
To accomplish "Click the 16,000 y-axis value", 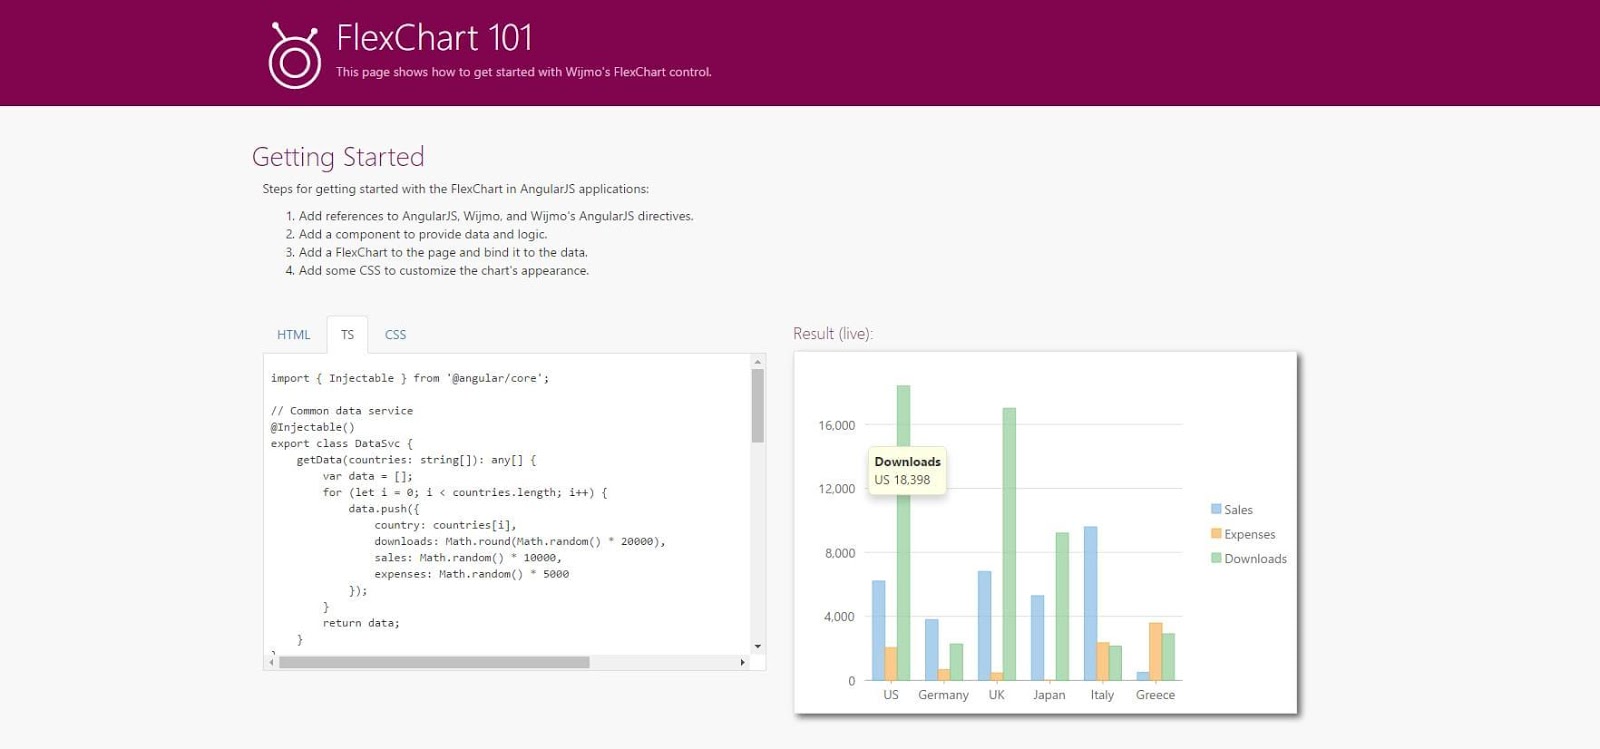I will 837,426.
